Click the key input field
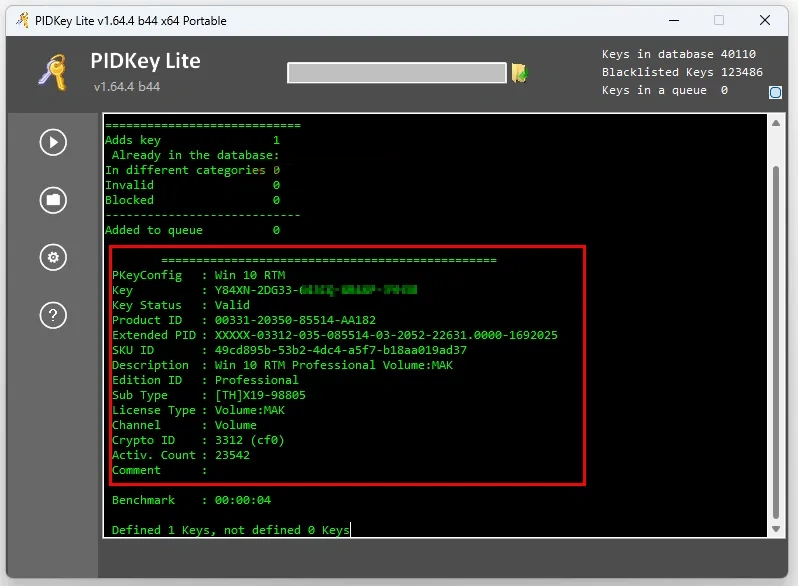This screenshot has width=798, height=586. (397, 73)
